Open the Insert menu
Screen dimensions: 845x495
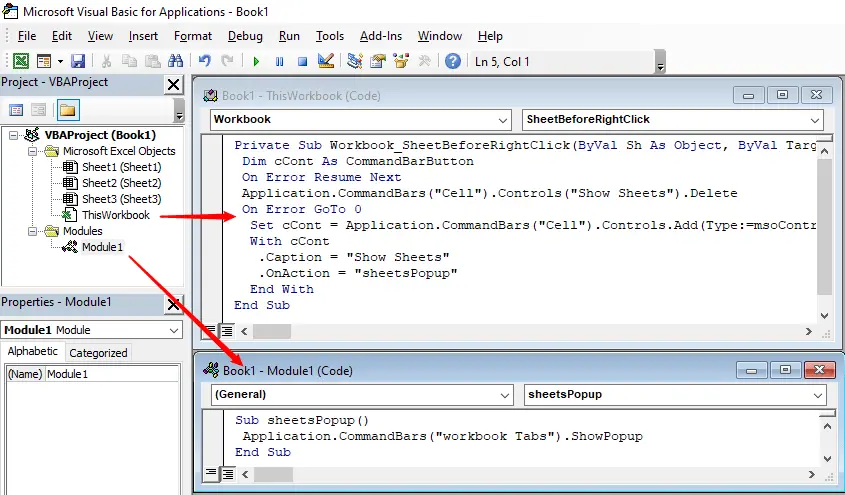tap(143, 36)
